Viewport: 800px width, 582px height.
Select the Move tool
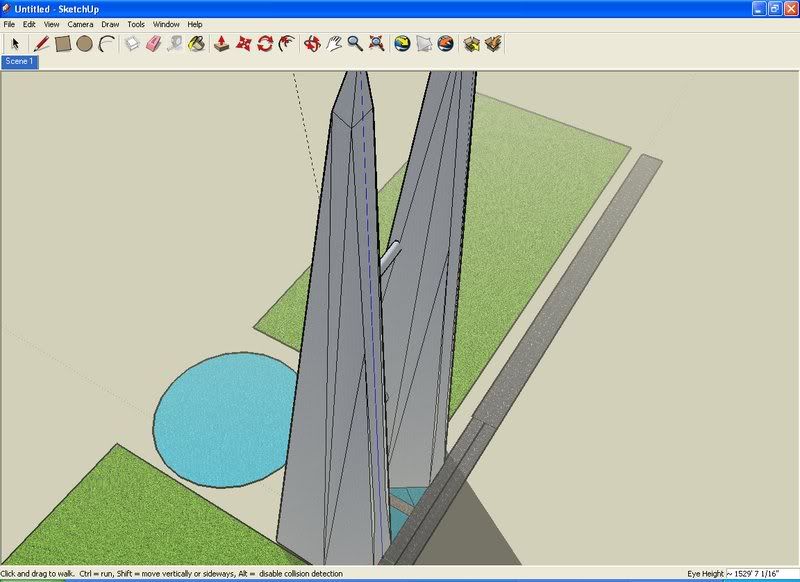243,43
